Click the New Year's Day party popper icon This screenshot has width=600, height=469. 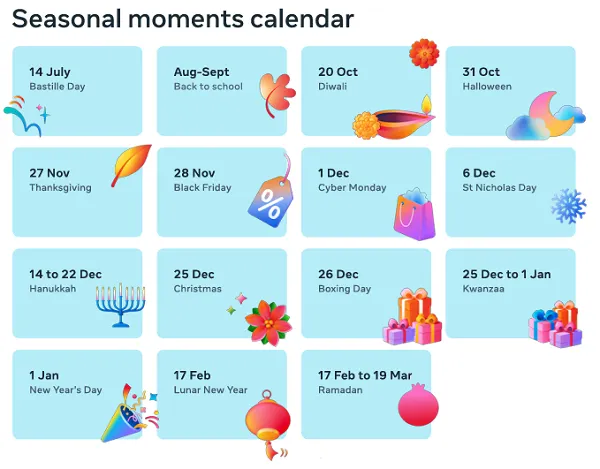pyautogui.click(x=124, y=412)
